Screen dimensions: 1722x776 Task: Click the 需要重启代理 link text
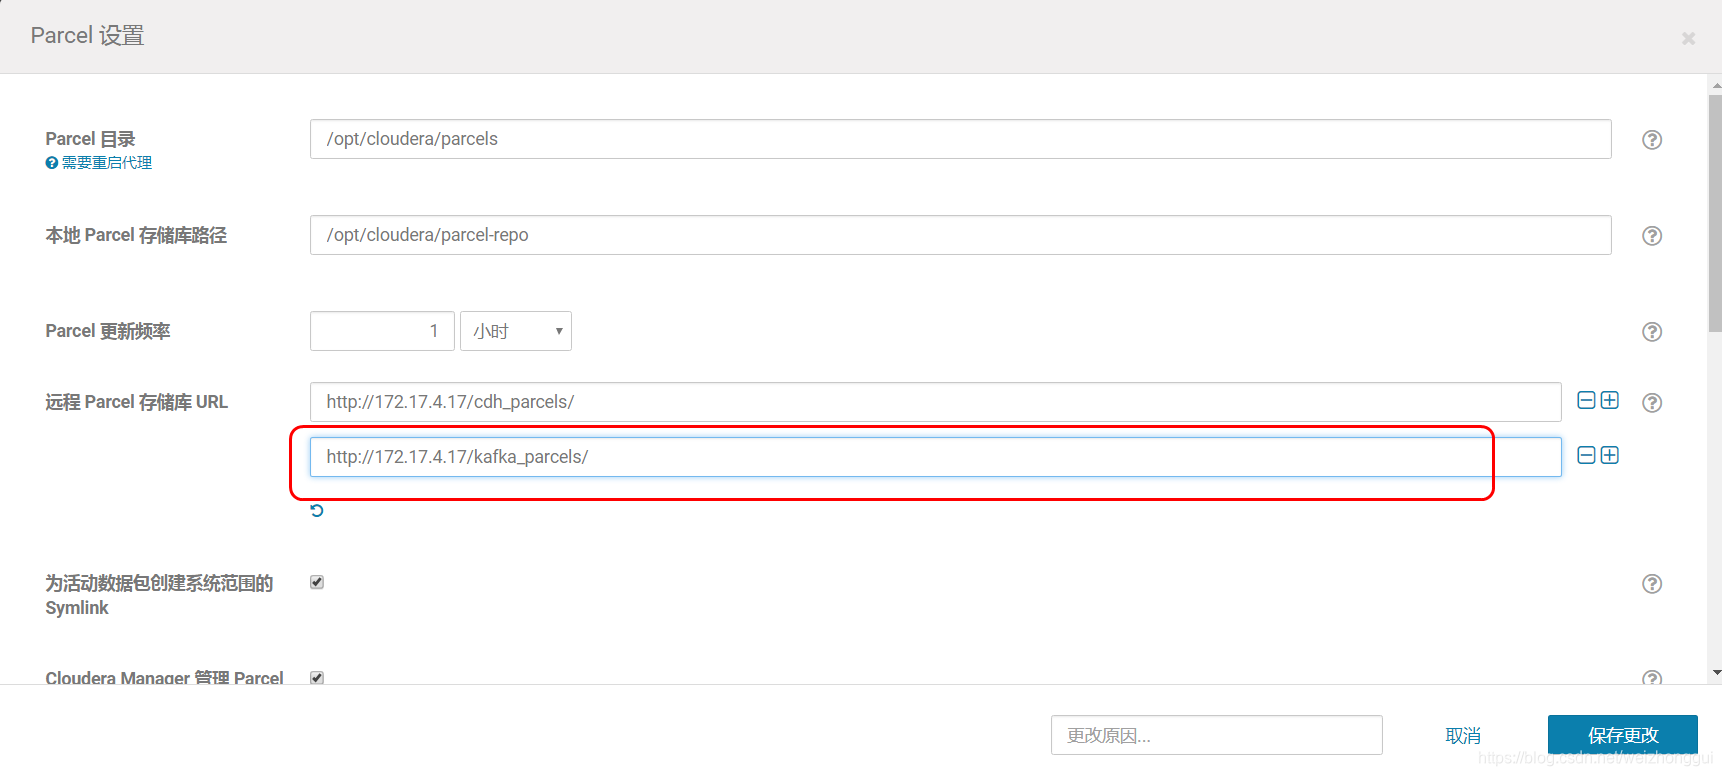[x=107, y=163]
